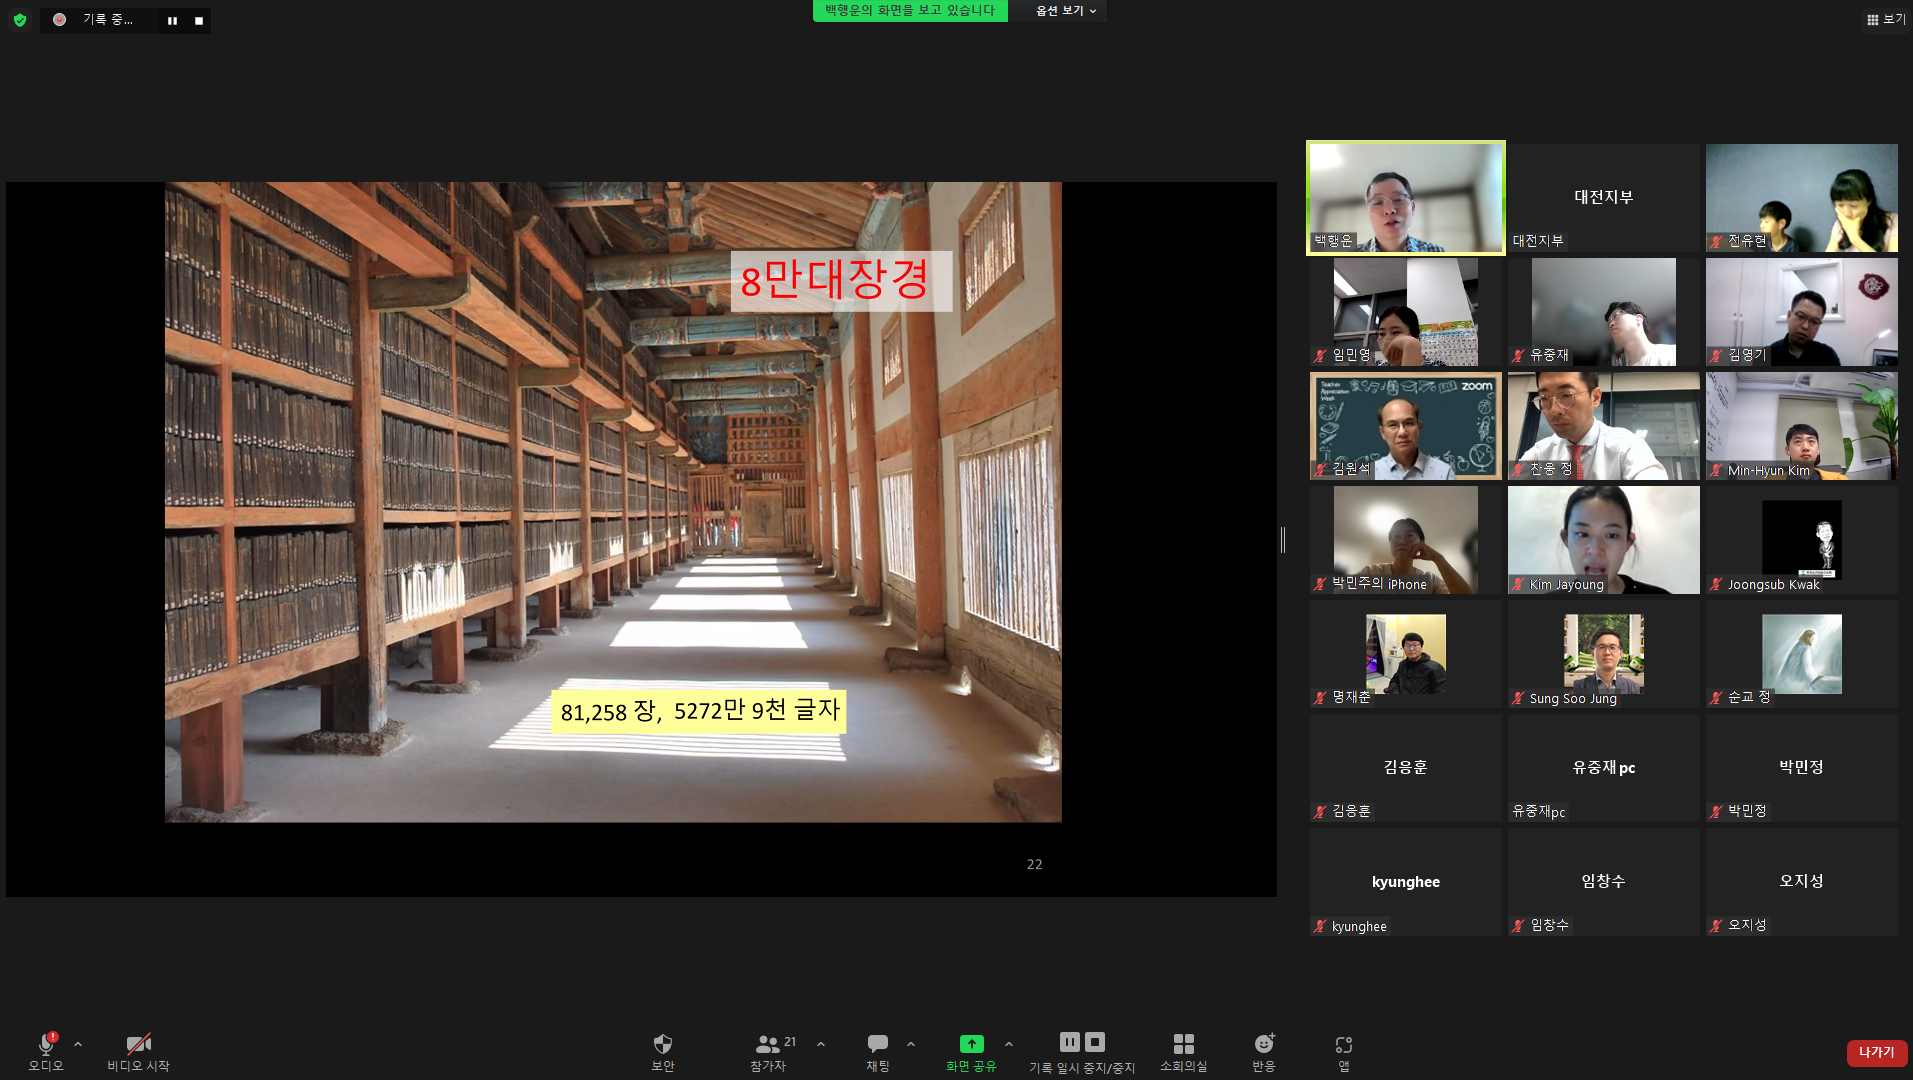The height and width of the screenshot is (1080, 1913).
Task: Pause the recording in top bar
Action: point(173,20)
